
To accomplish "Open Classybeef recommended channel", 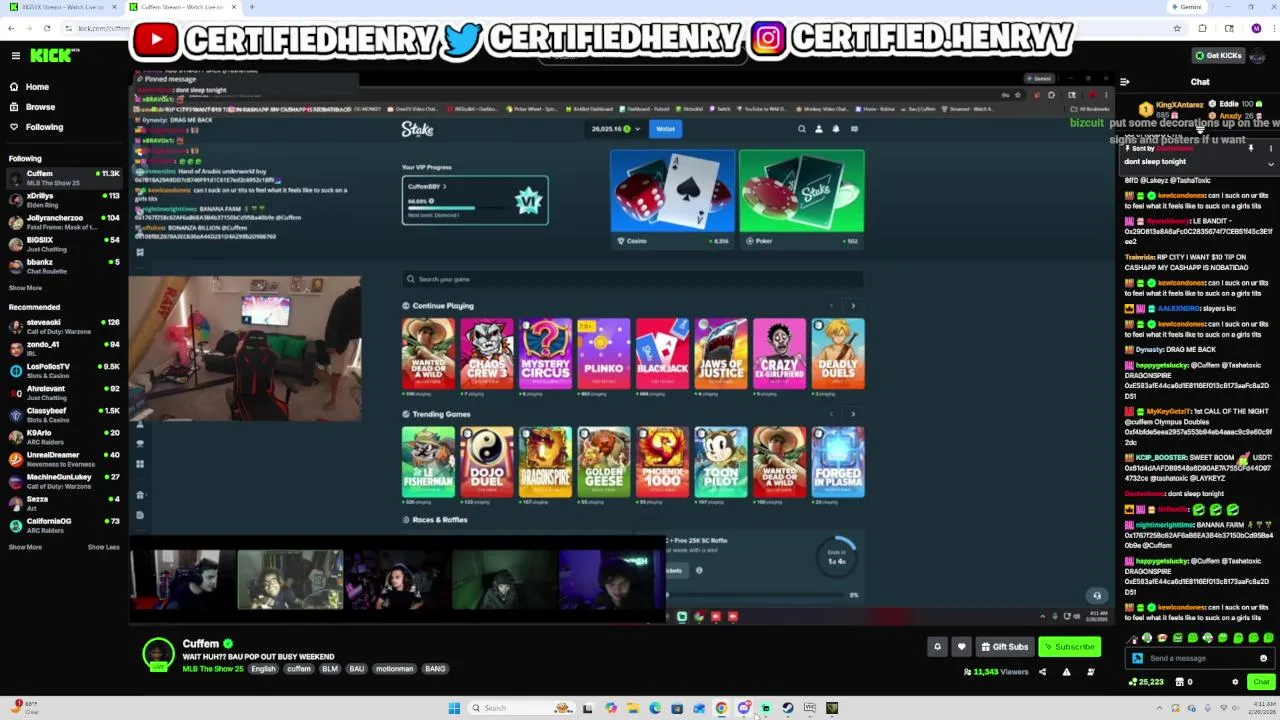I will tap(64, 414).
